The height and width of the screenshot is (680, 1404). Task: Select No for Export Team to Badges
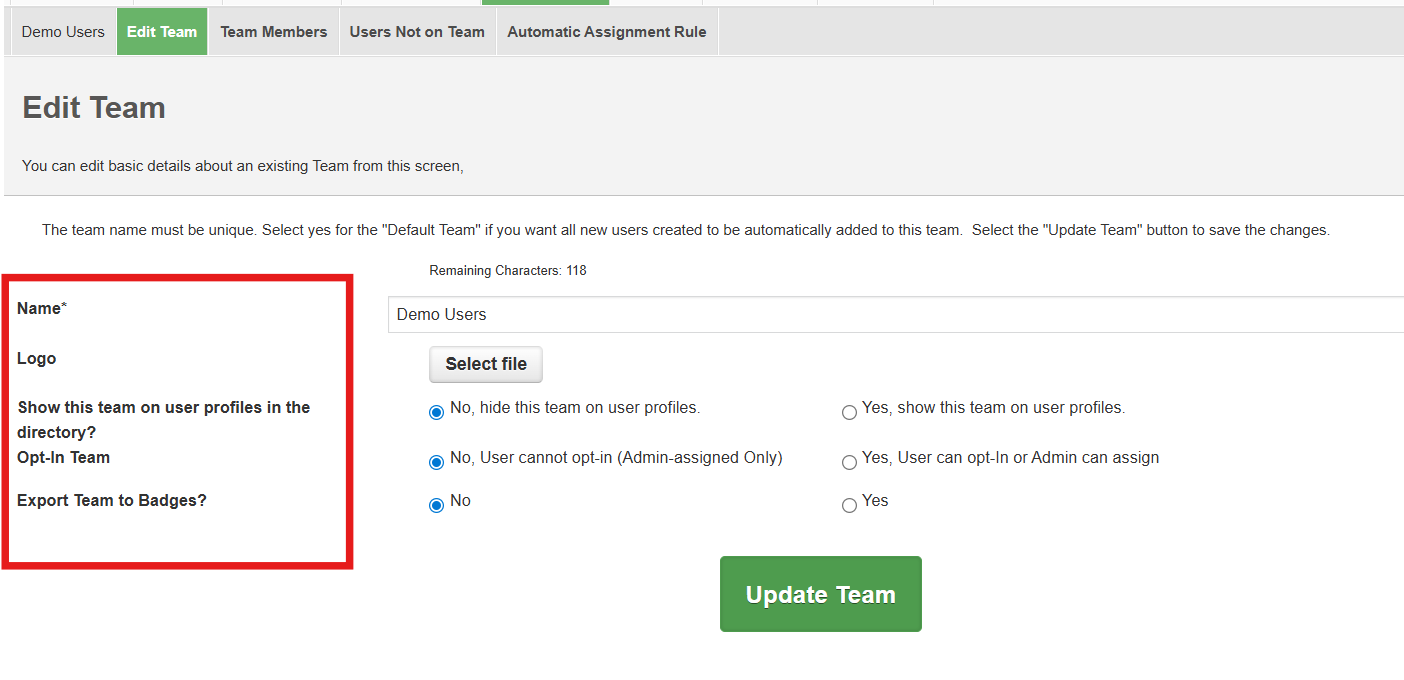click(x=436, y=505)
